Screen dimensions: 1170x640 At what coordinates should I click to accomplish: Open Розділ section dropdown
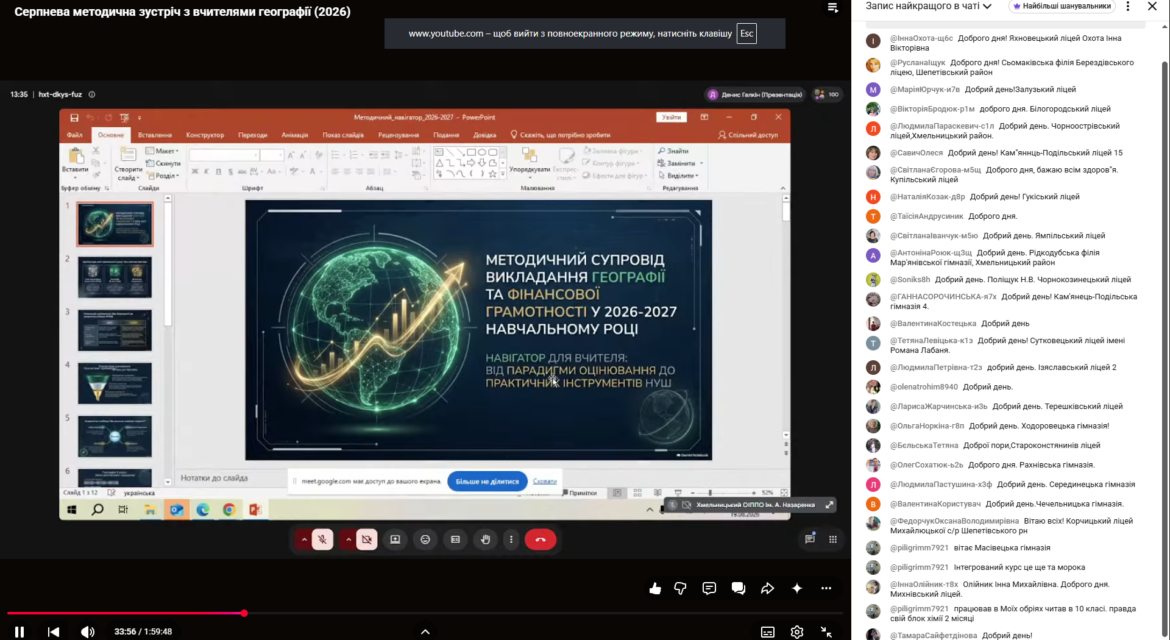pyautogui.click(x=163, y=176)
